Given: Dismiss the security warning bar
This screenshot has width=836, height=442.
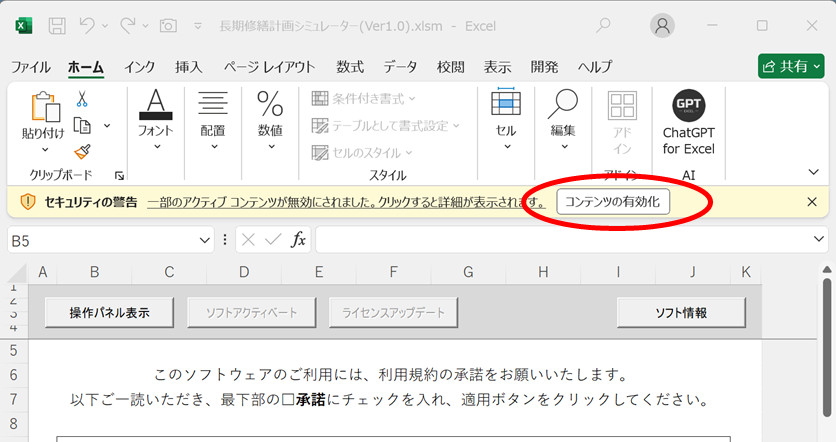Looking at the screenshot, I should (x=812, y=201).
